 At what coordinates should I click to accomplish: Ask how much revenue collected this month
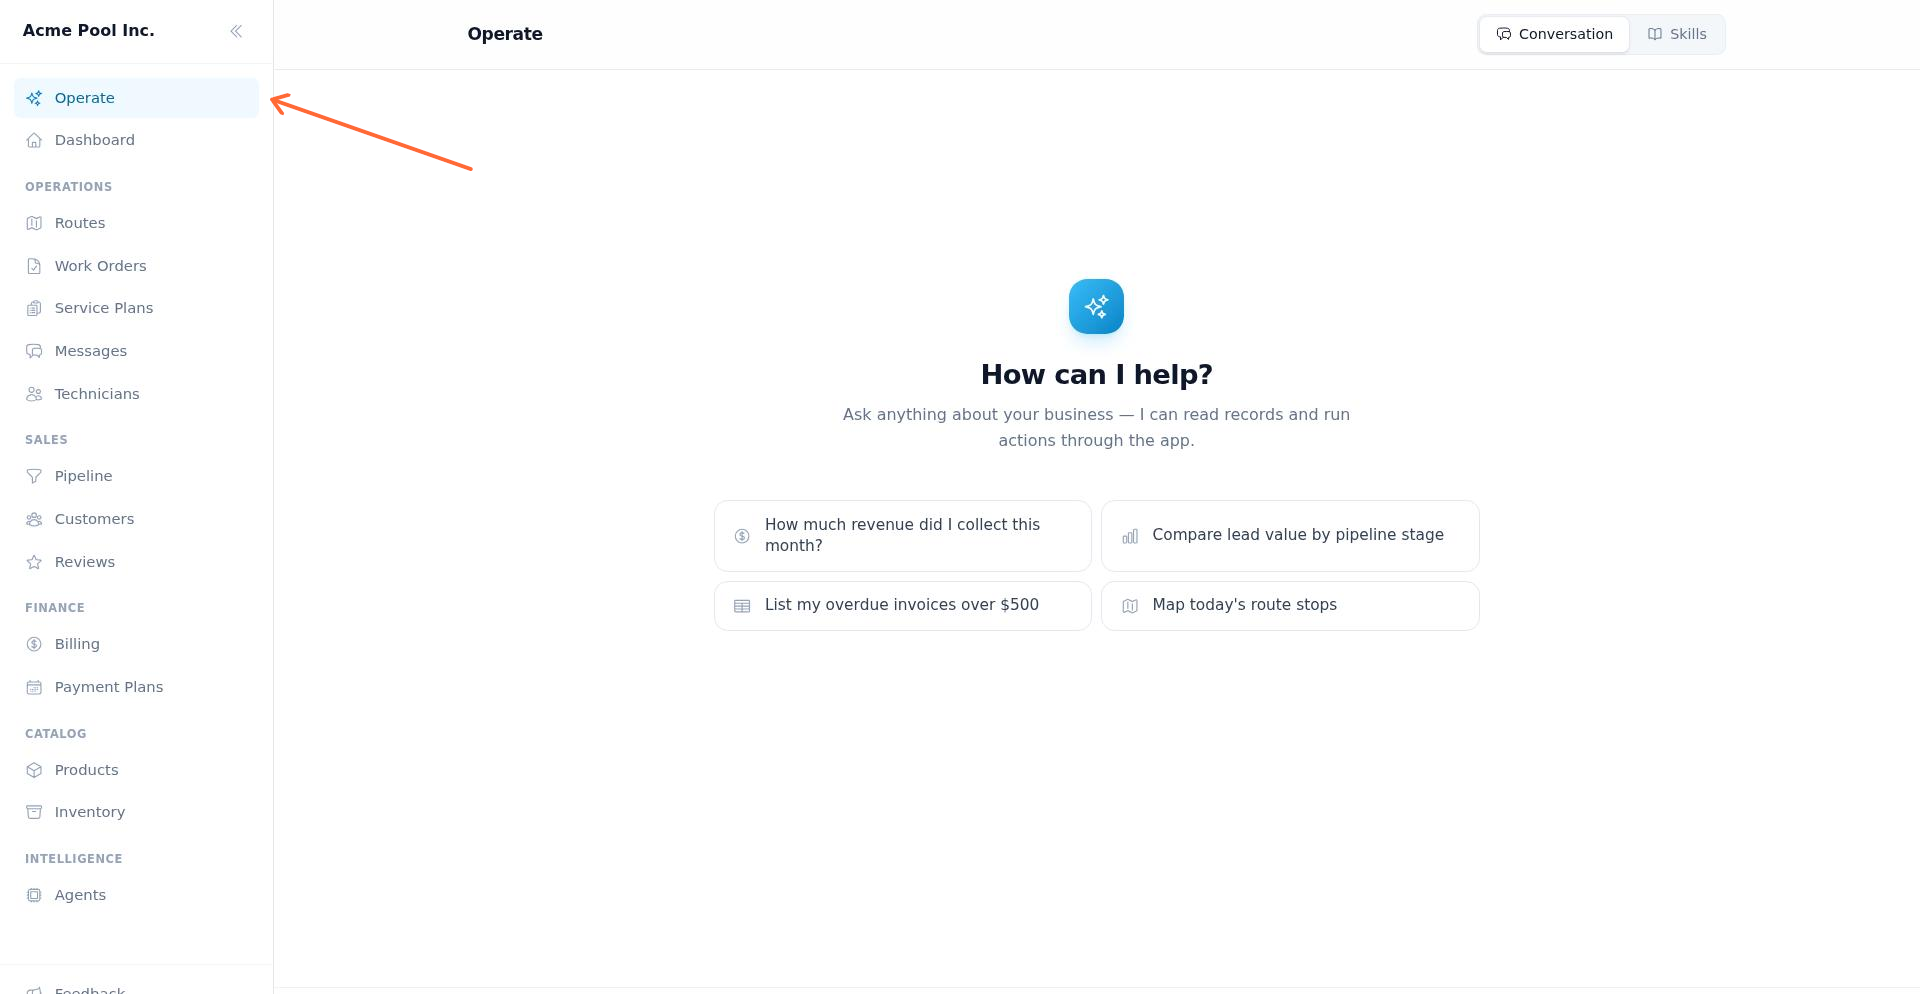903,536
